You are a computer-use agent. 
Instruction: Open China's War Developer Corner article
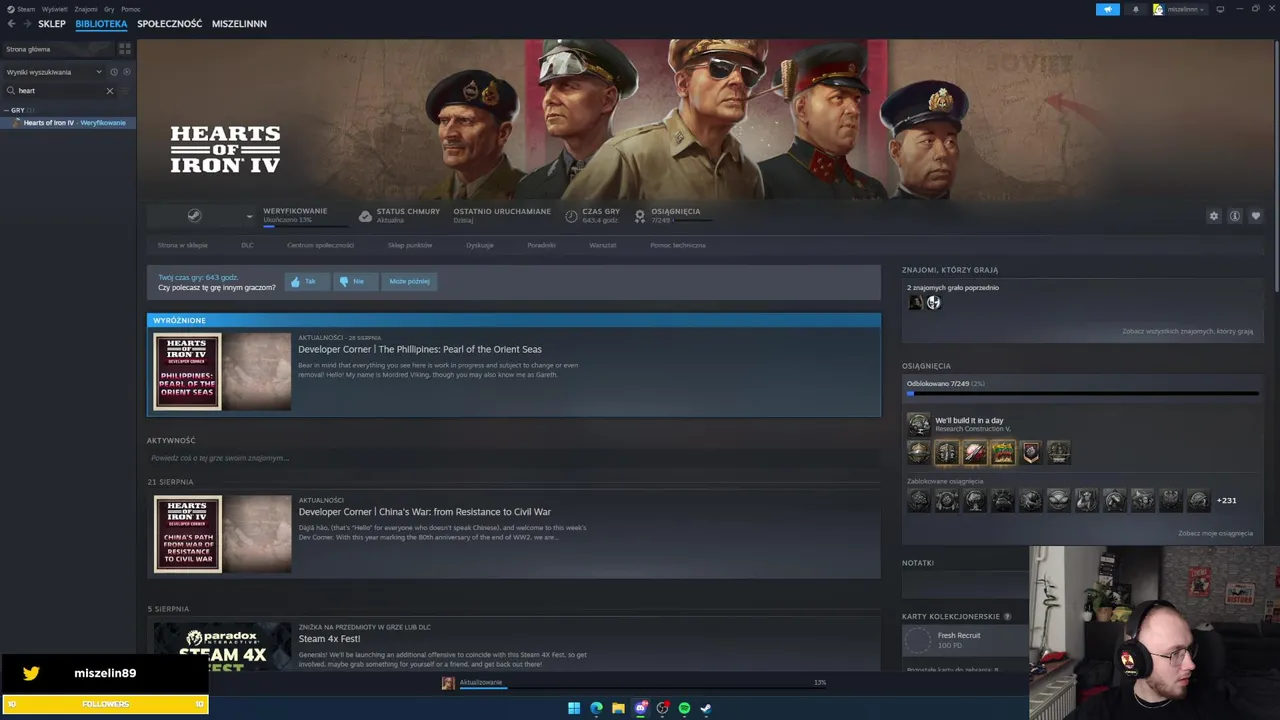425,512
